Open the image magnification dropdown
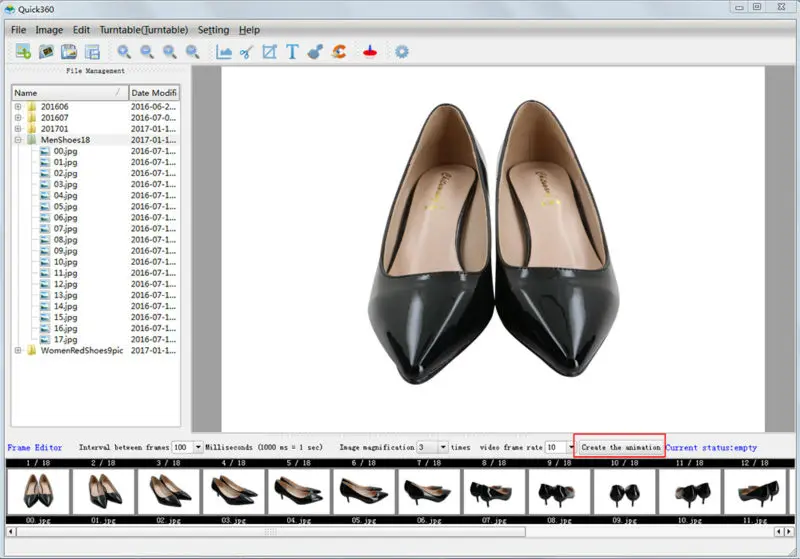Image resolution: width=800 pixels, height=559 pixels. click(442, 448)
